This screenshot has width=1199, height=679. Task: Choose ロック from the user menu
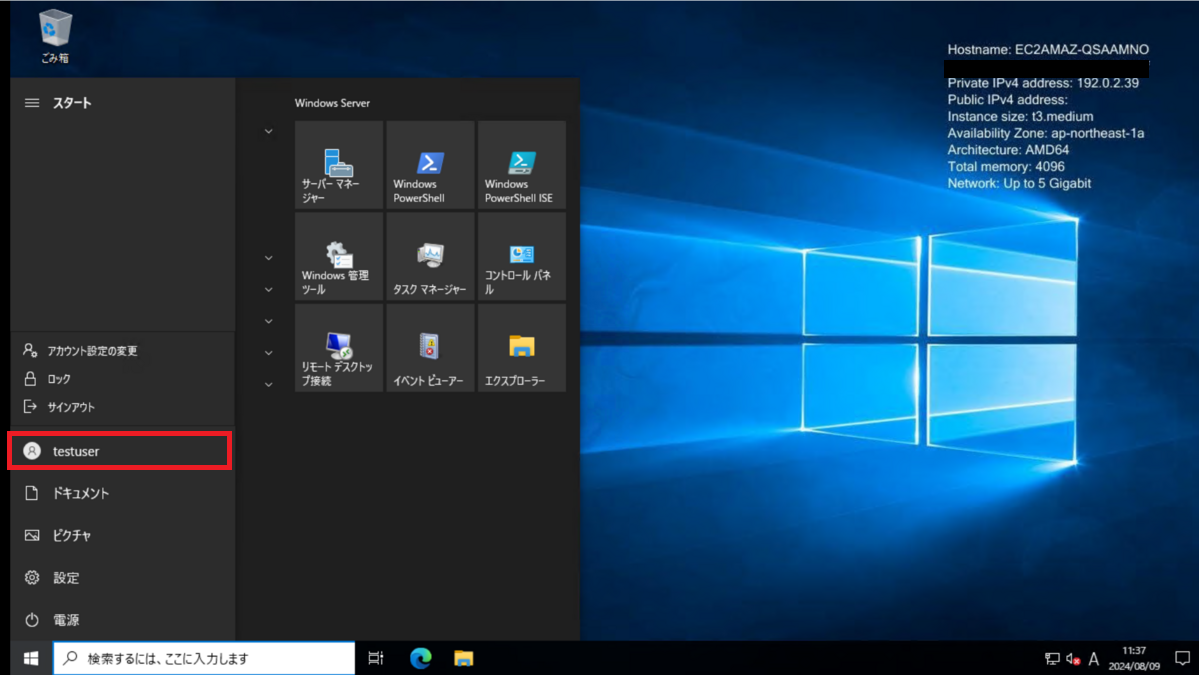[122, 378]
